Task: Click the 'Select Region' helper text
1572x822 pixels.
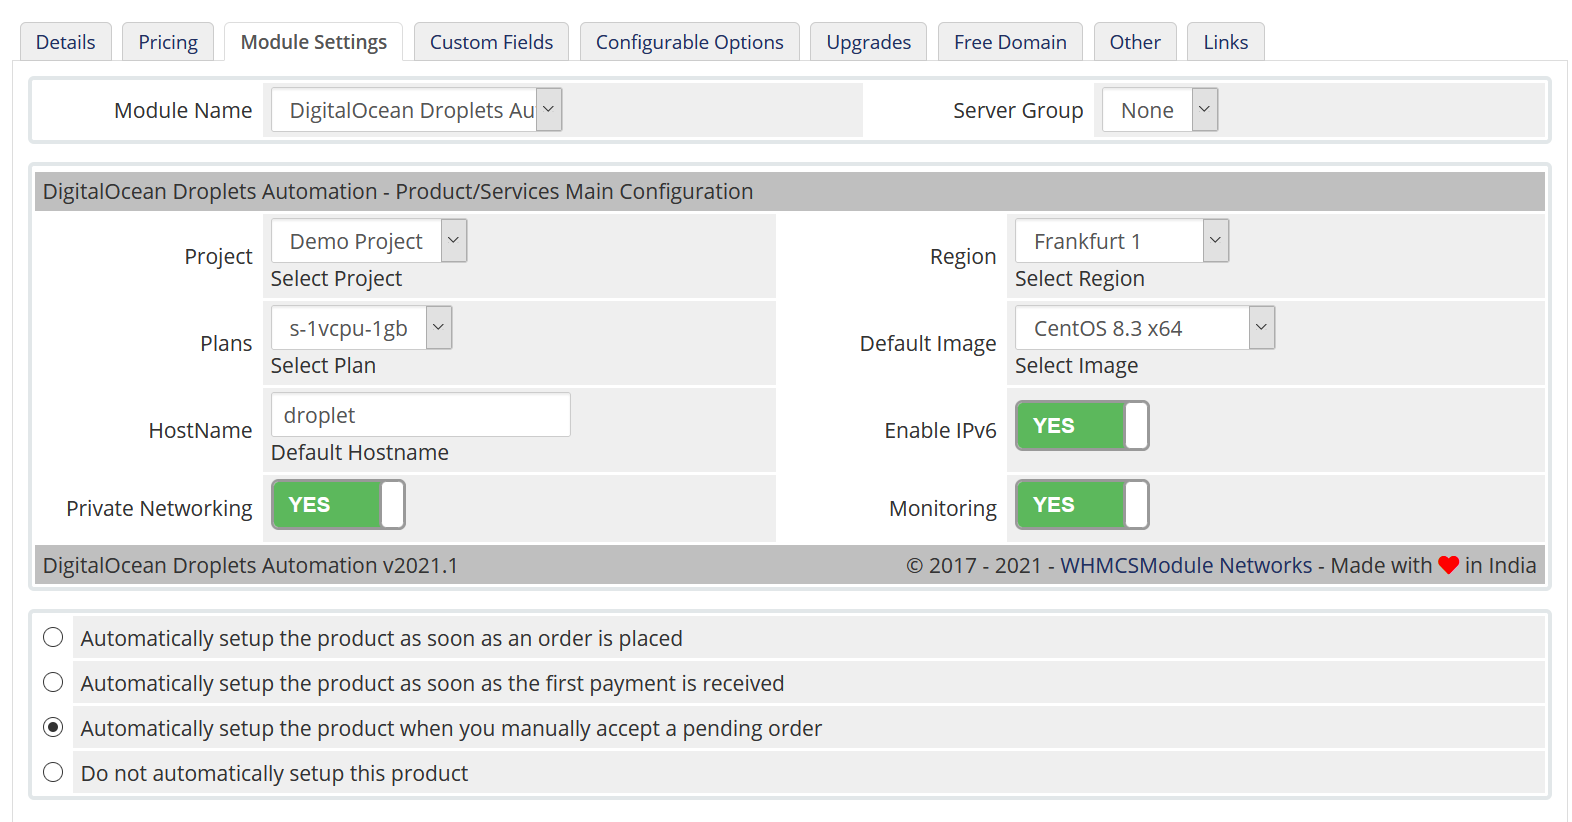Action: (1080, 279)
